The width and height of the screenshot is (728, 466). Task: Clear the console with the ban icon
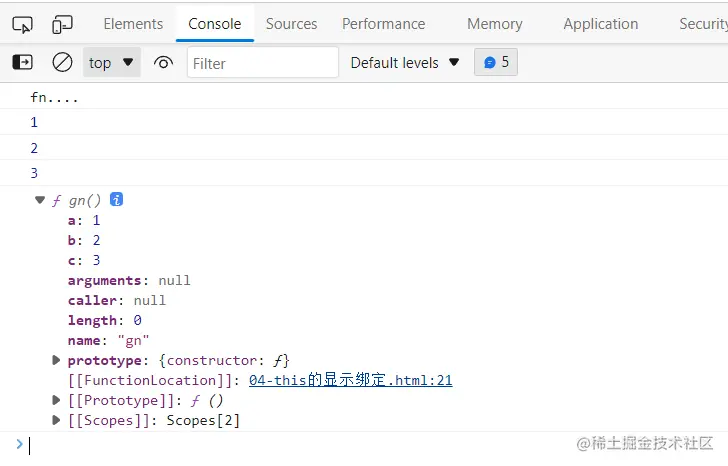coord(62,62)
